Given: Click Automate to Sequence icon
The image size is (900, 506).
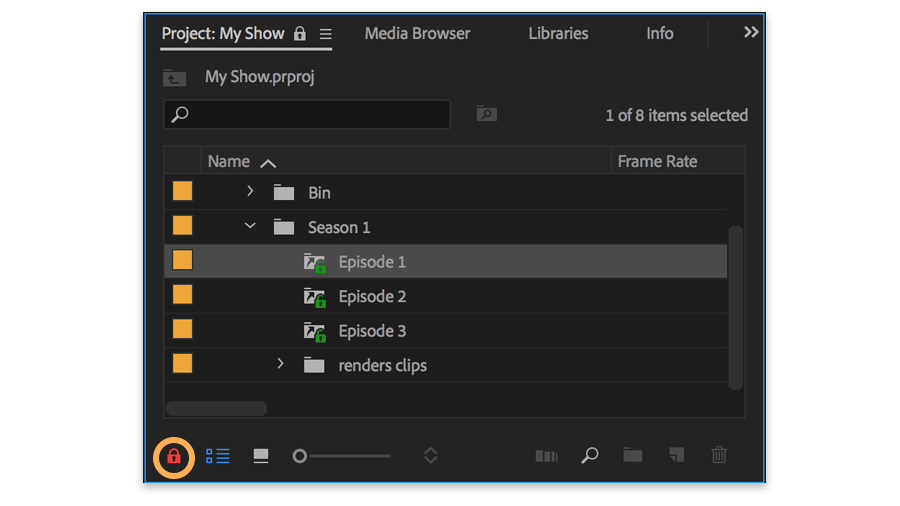Looking at the screenshot, I should coord(546,456).
